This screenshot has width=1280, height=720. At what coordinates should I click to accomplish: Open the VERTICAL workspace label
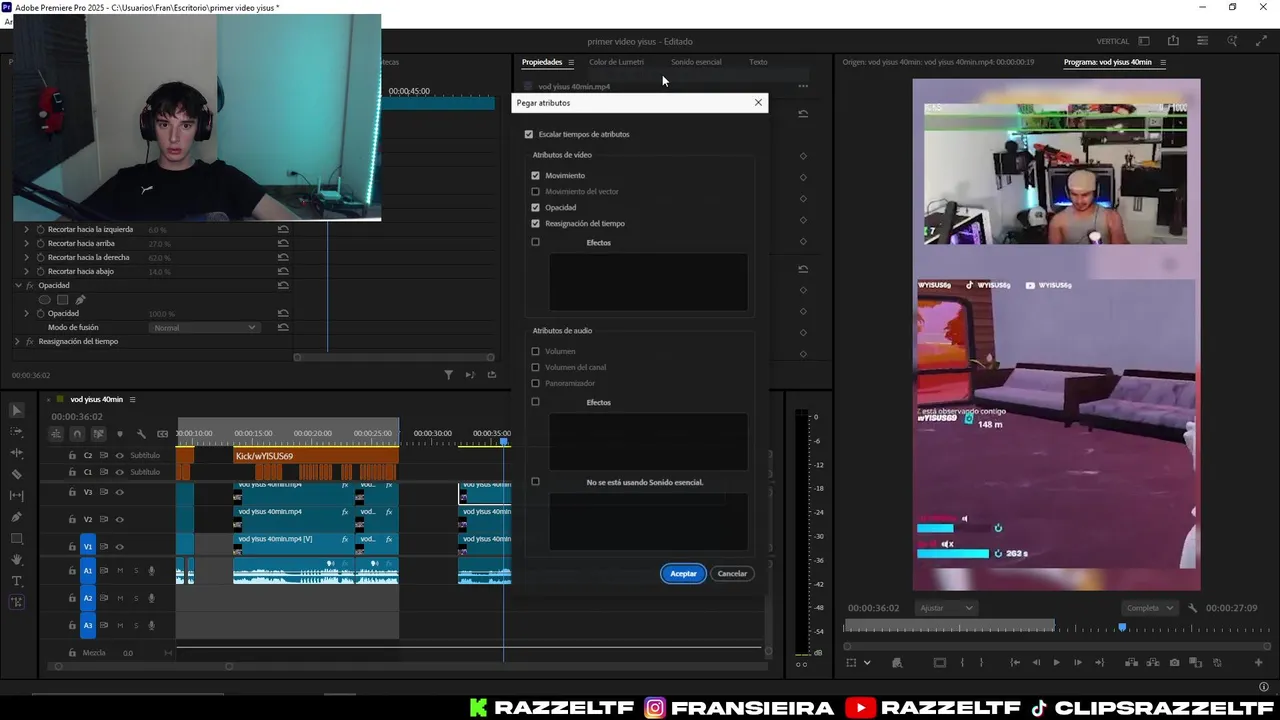tap(1113, 41)
